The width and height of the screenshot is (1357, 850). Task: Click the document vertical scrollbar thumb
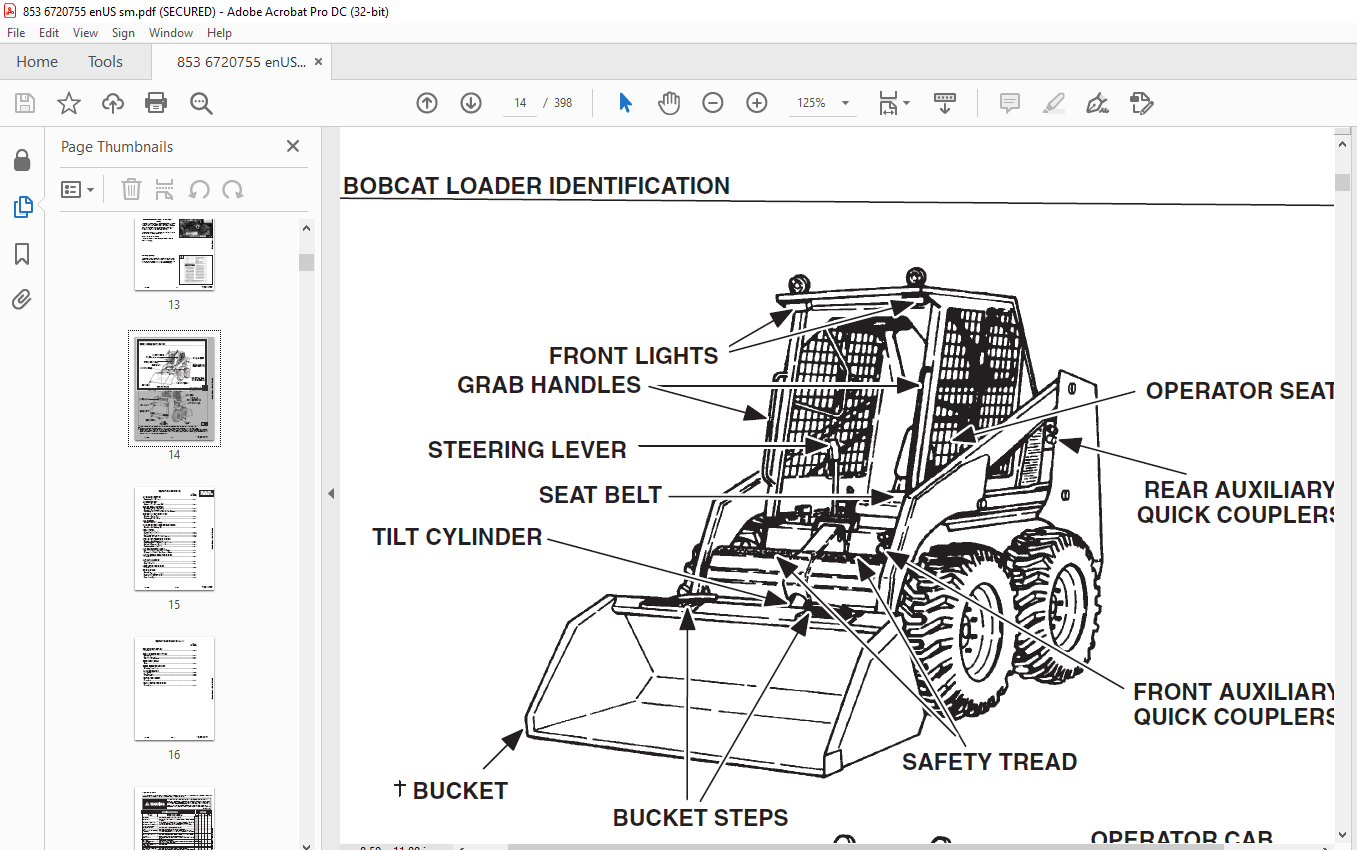pyautogui.click(x=1343, y=182)
